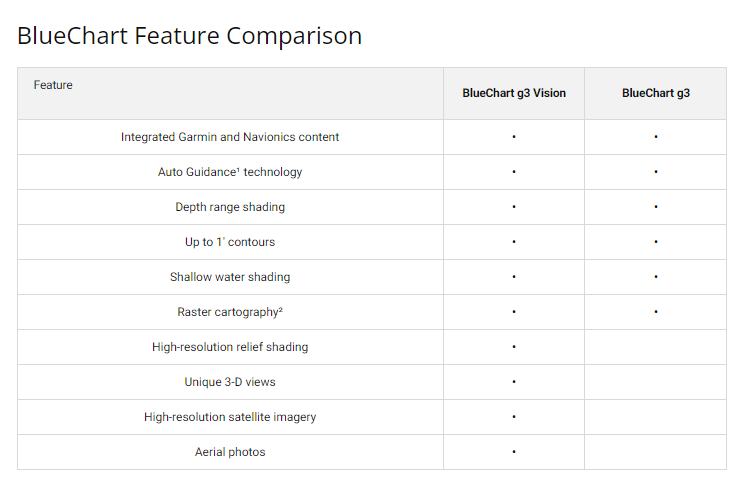Click empty g3 cell for satellite imagery

pyautogui.click(x=656, y=417)
